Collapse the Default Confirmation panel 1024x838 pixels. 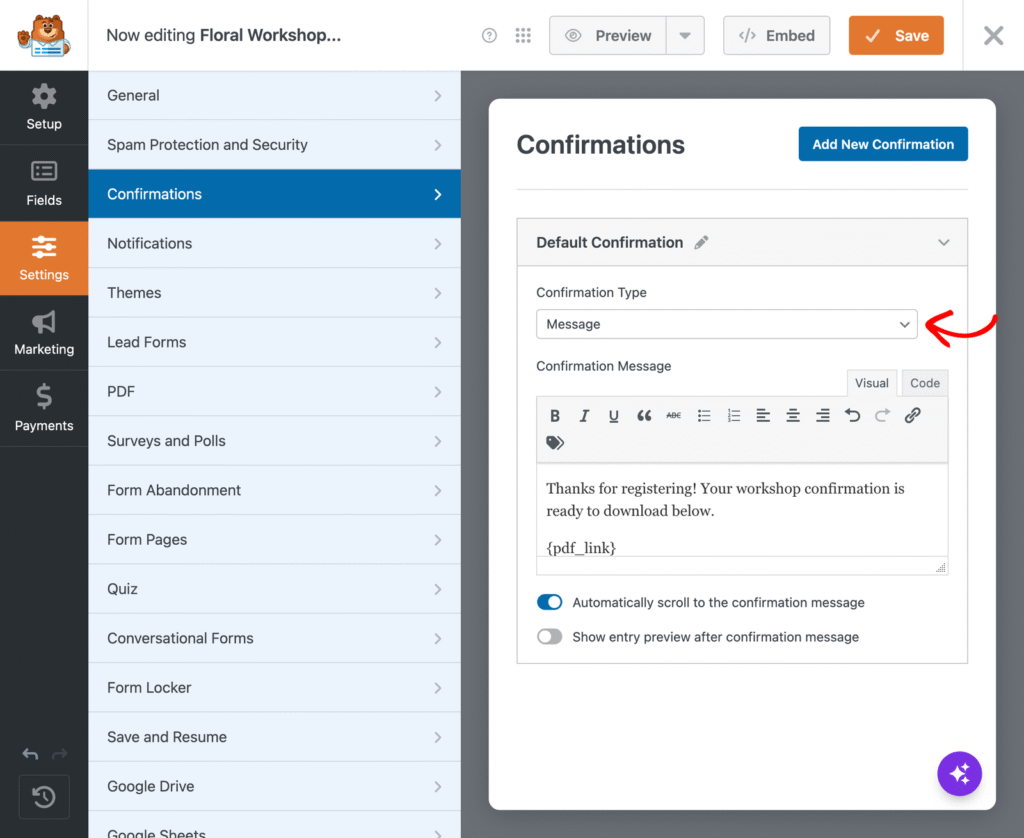coord(944,242)
